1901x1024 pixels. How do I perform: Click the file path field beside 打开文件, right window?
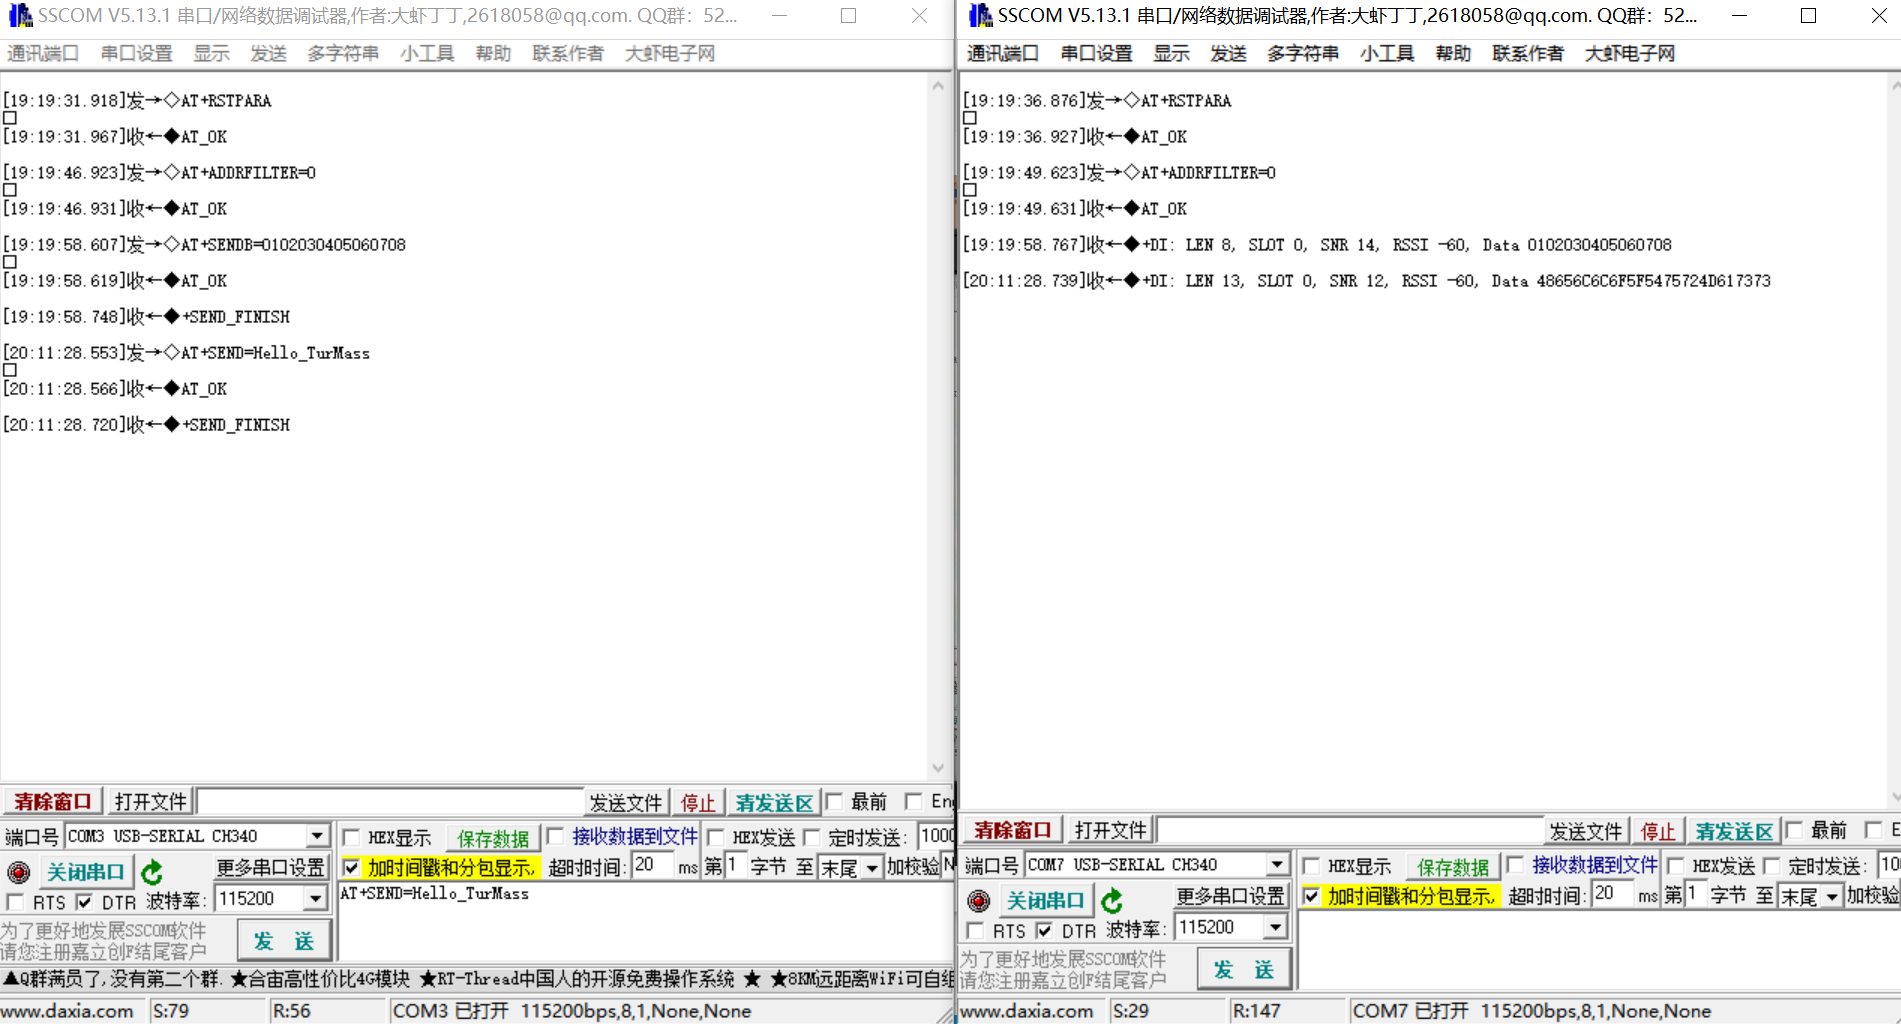point(1350,831)
